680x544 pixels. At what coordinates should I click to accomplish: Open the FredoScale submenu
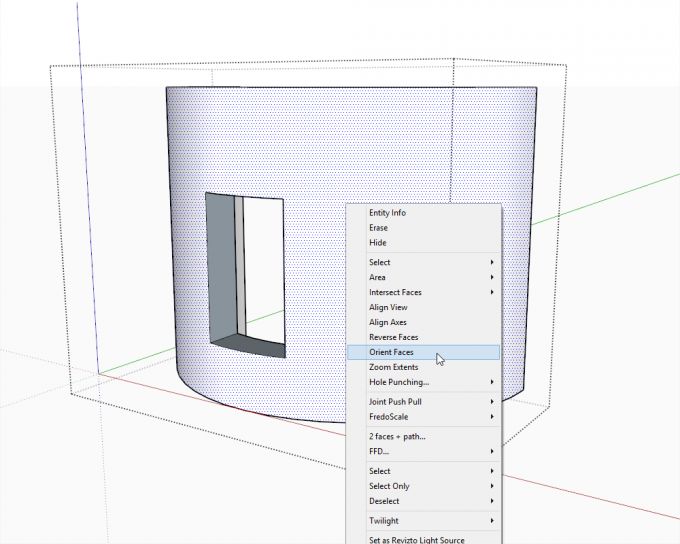[390, 417]
